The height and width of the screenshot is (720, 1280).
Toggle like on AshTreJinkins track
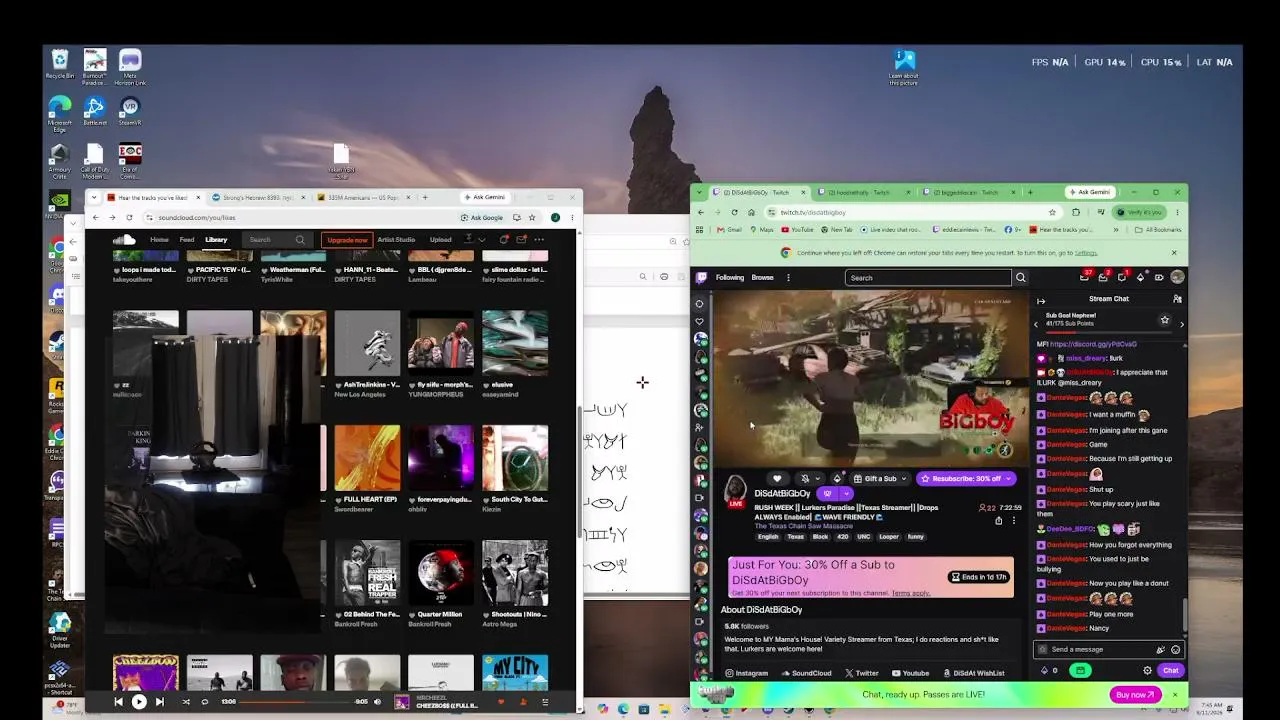[x=338, y=385]
